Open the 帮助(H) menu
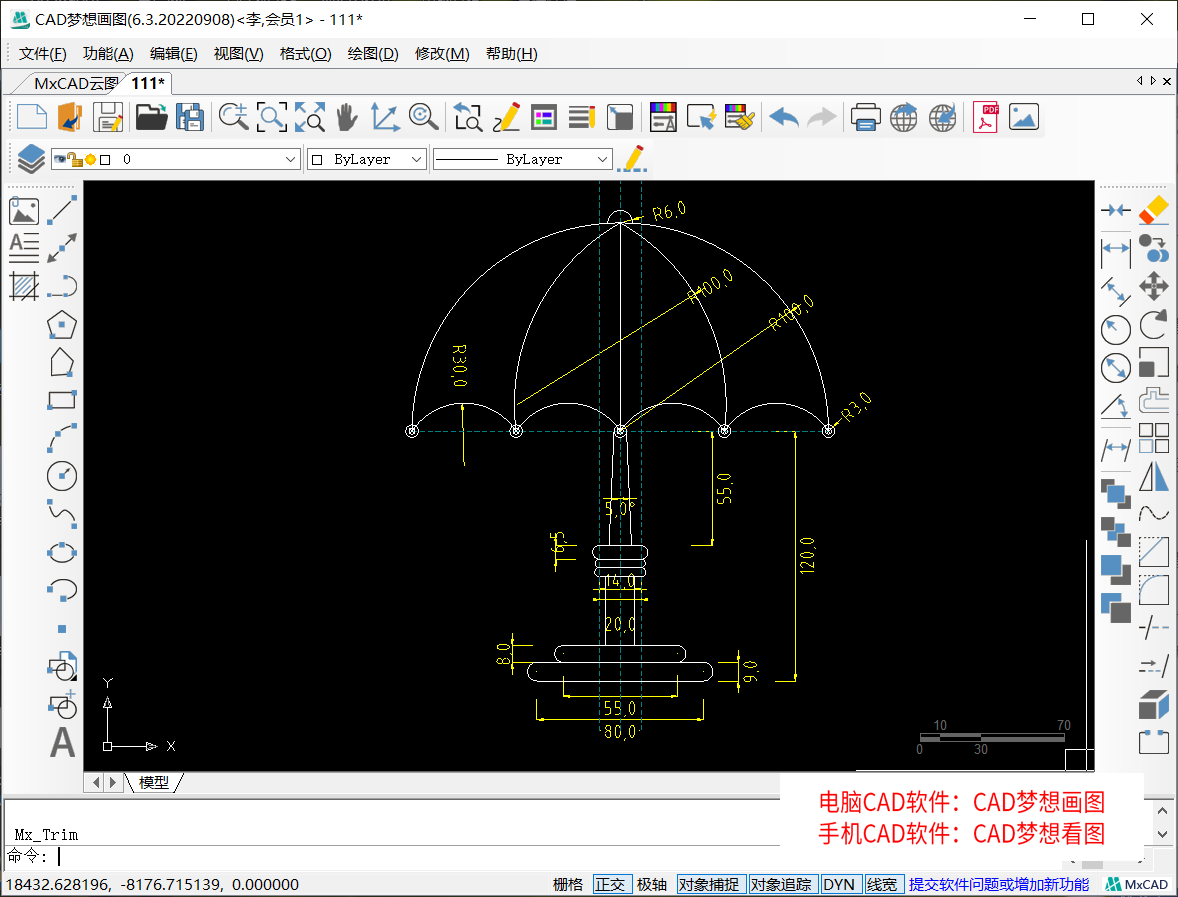This screenshot has height=897, width=1178. [x=512, y=53]
